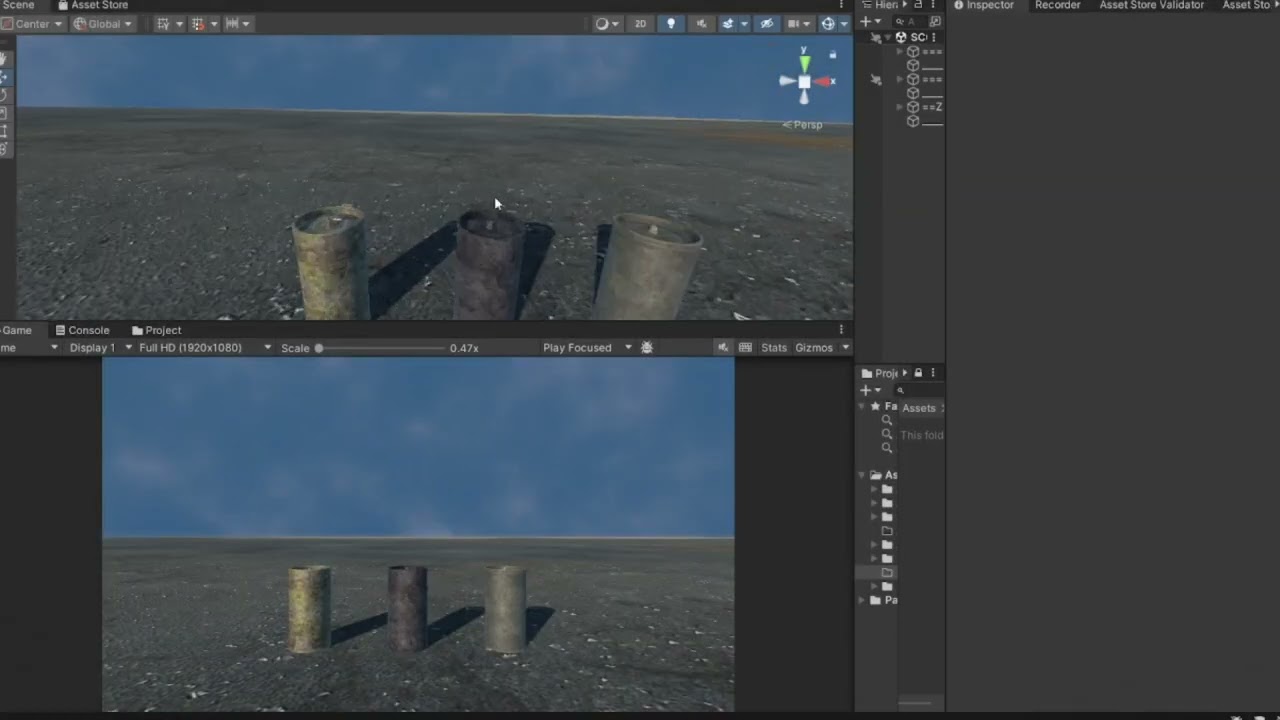Switch to the Console tab
This screenshot has height=720, width=1280.
(x=82, y=330)
